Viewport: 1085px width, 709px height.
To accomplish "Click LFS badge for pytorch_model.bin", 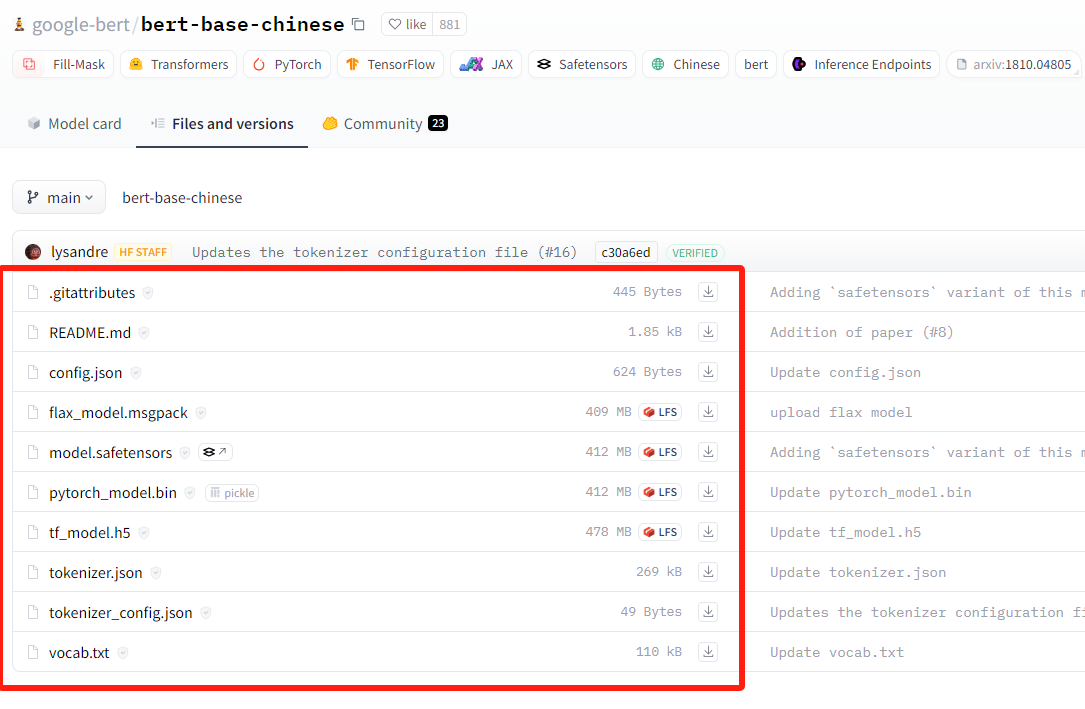I will pyautogui.click(x=660, y=492).
